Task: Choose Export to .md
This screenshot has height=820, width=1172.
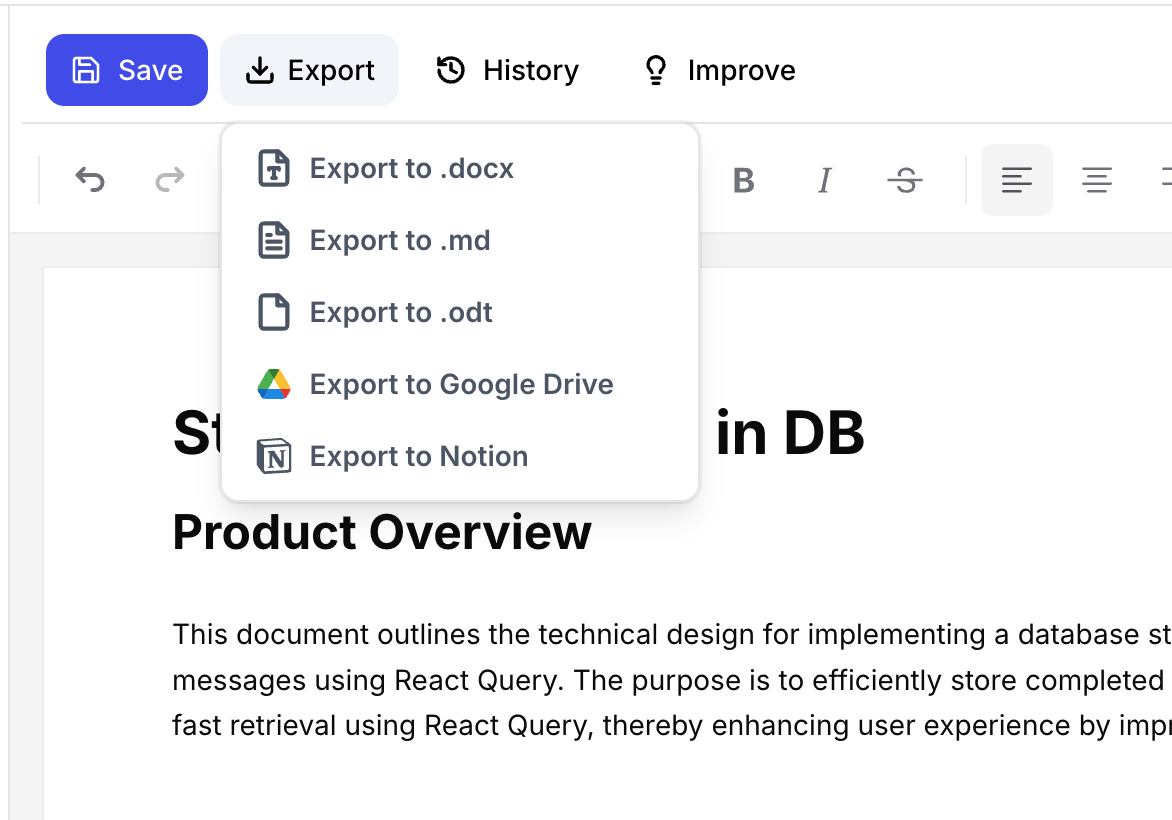Action: 460,240
